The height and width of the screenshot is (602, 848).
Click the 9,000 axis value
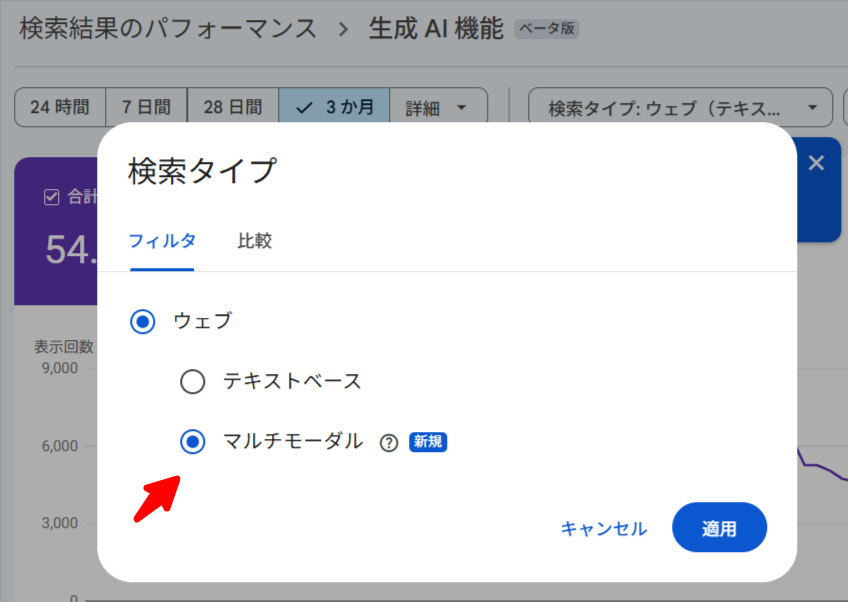[x=59, y=368]
